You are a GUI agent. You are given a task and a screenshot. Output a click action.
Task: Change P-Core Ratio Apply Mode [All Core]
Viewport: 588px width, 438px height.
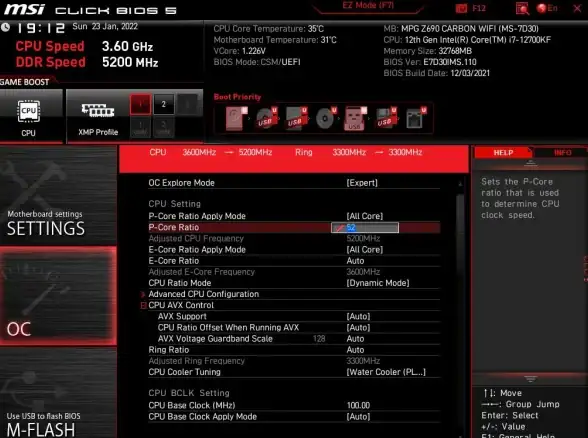click(364, 216)
